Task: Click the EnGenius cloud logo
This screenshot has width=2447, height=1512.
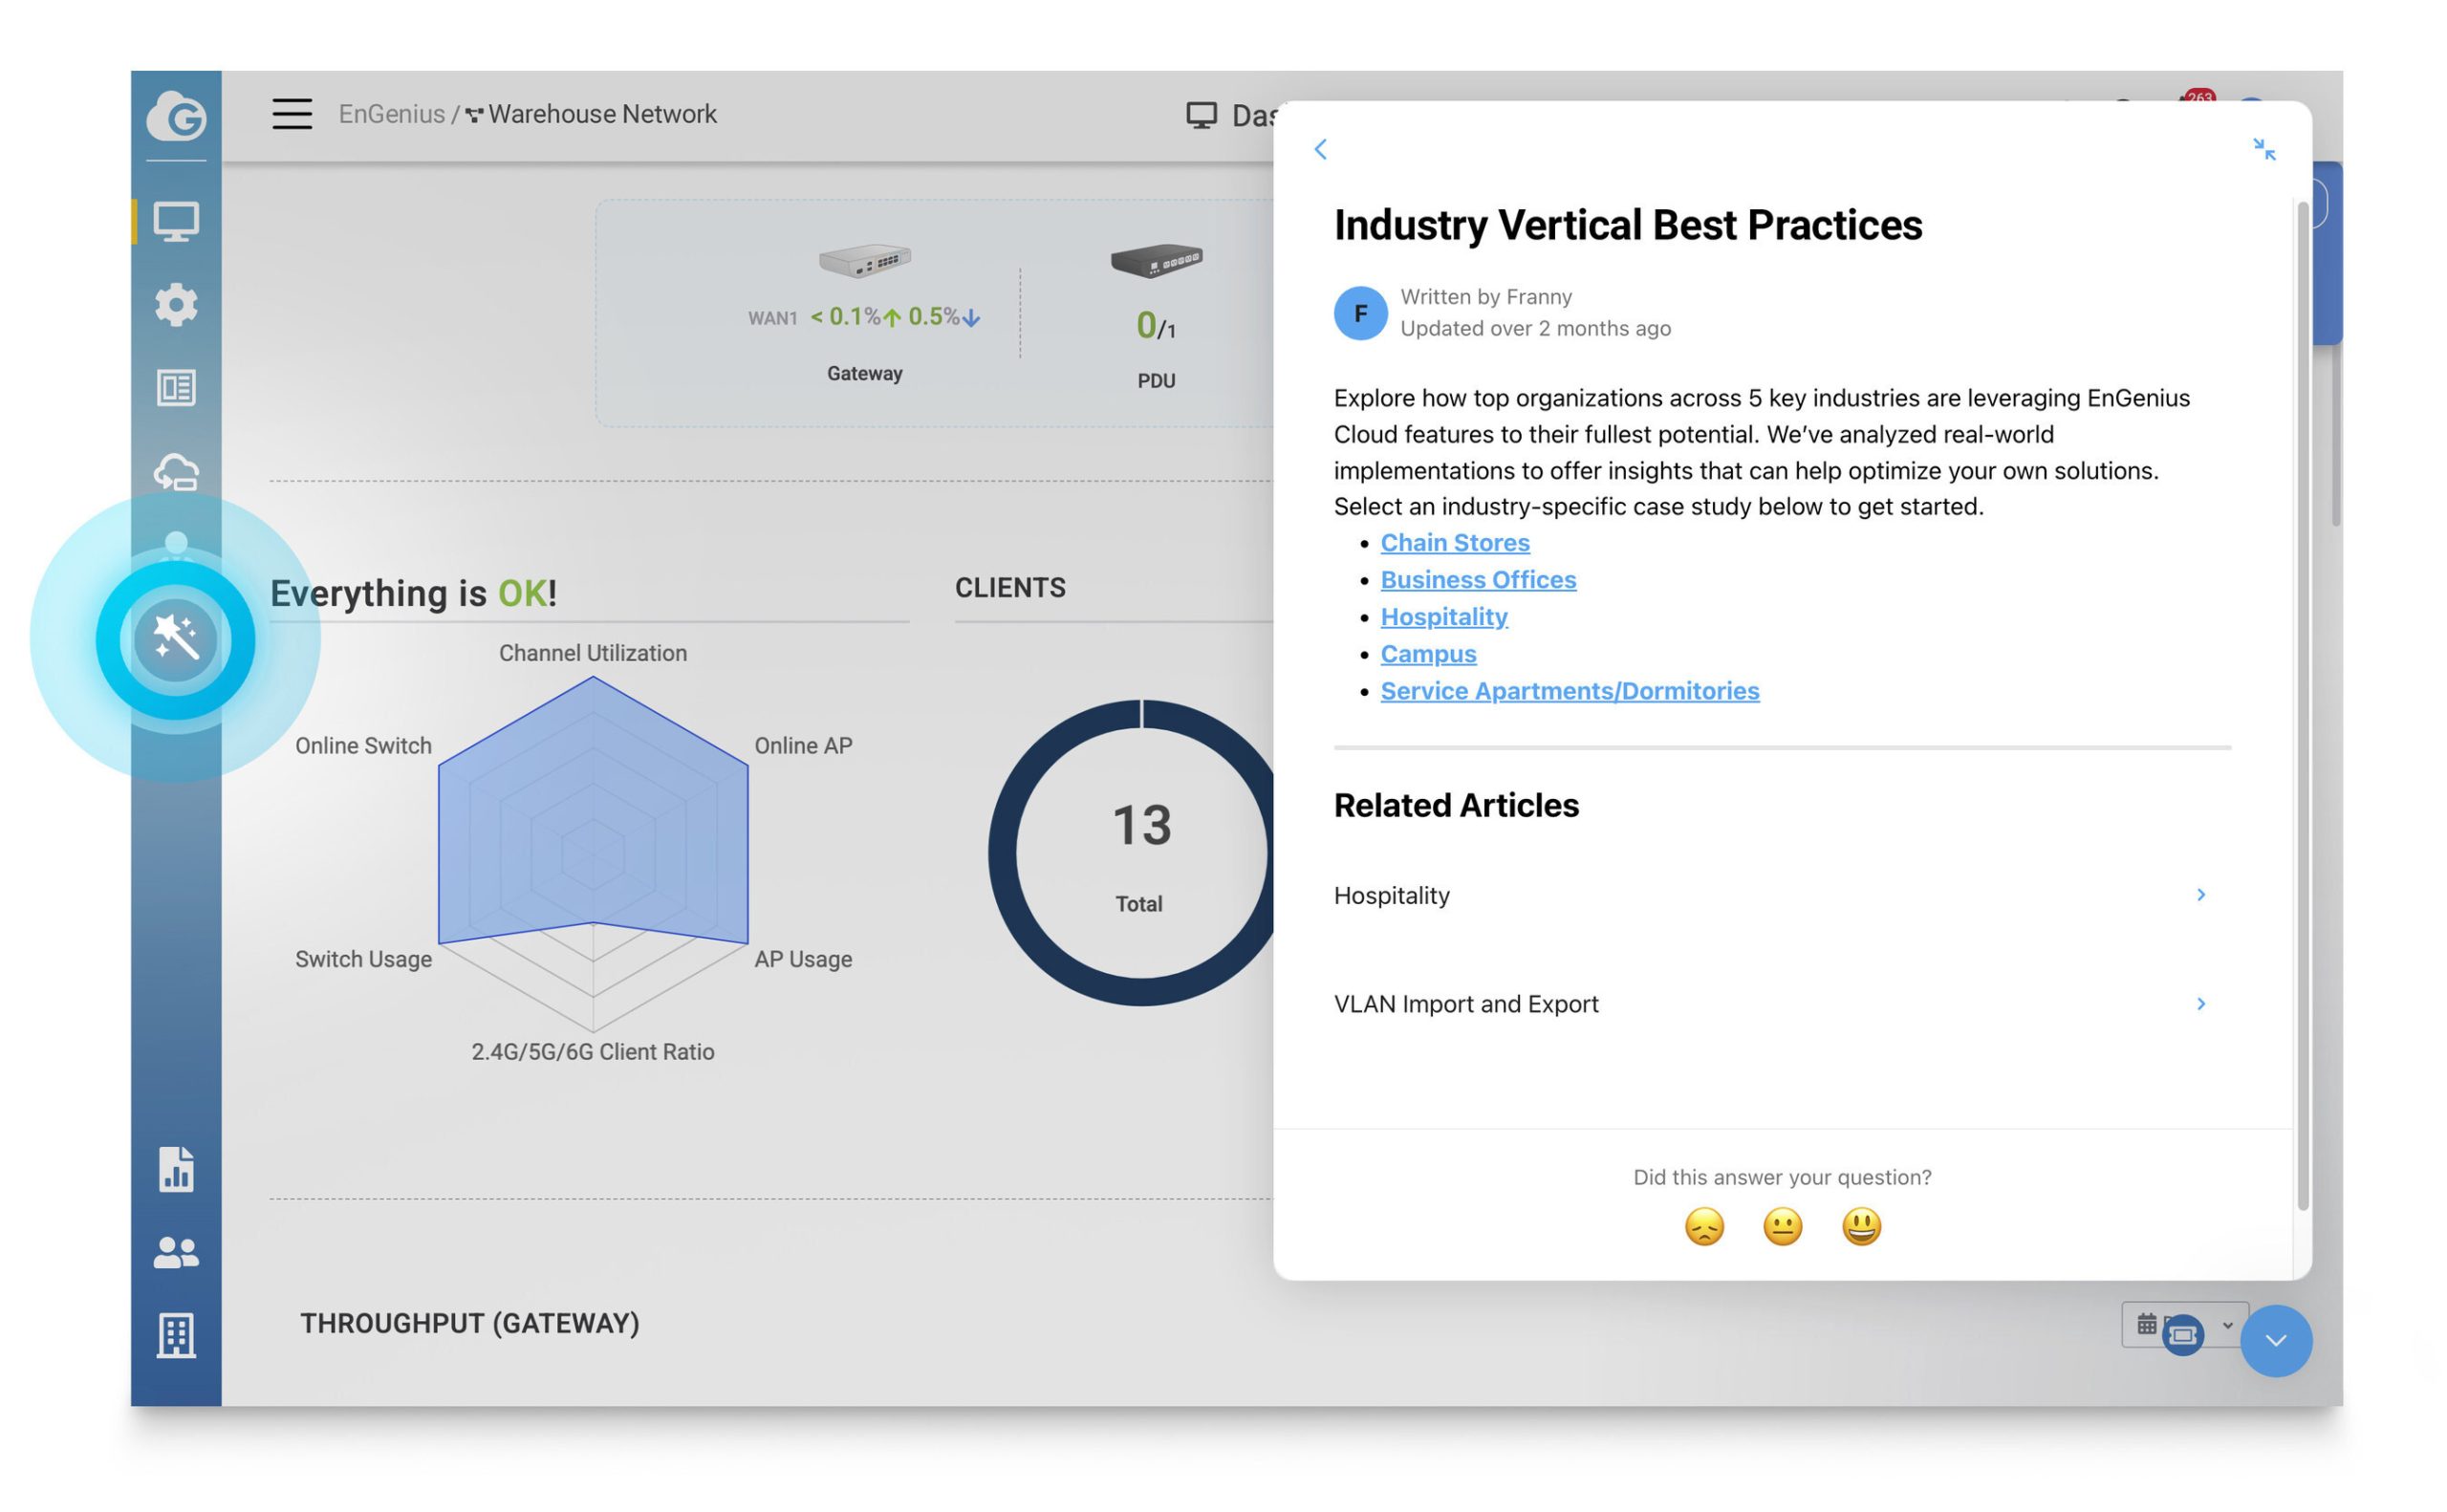Action: click(176, 116)
